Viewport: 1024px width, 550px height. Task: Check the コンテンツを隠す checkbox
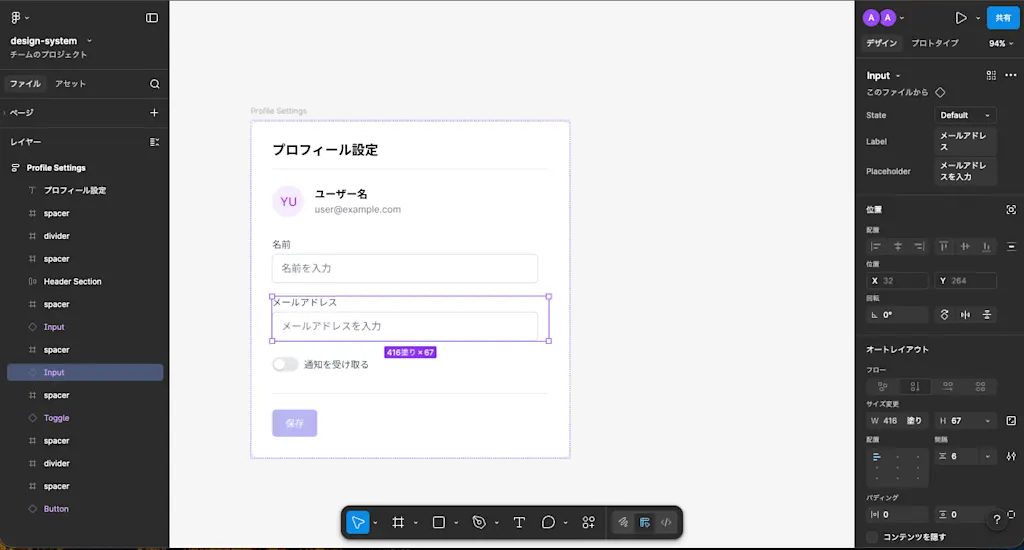(x=872, y=537)
